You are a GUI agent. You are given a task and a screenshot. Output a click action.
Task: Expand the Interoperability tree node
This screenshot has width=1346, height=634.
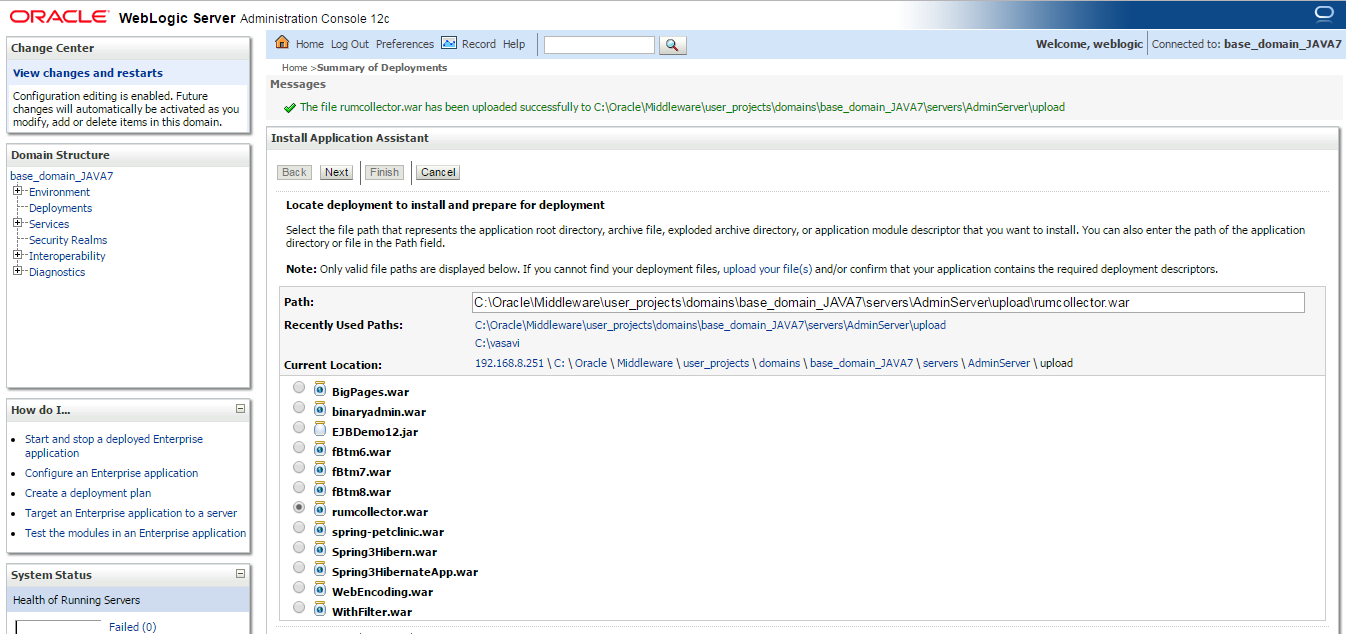[x=18, y=255]
